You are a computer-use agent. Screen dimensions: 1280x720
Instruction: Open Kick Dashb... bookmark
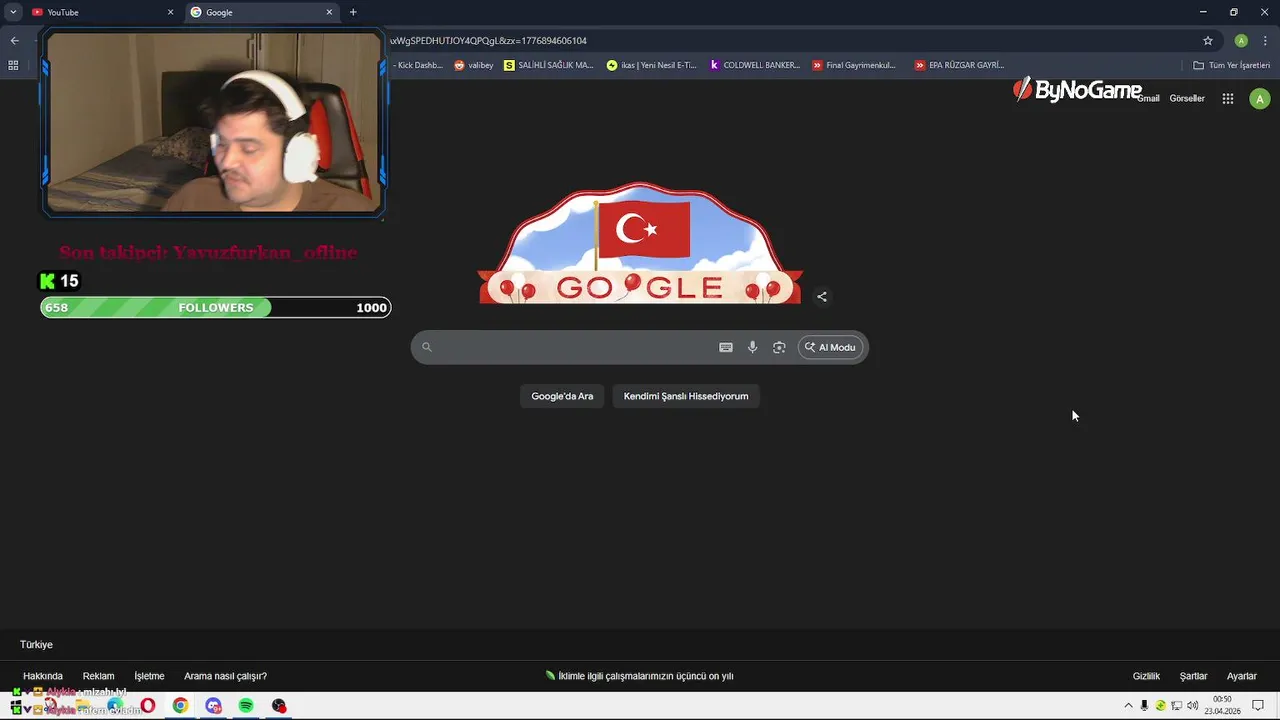(x=419, y=65)
